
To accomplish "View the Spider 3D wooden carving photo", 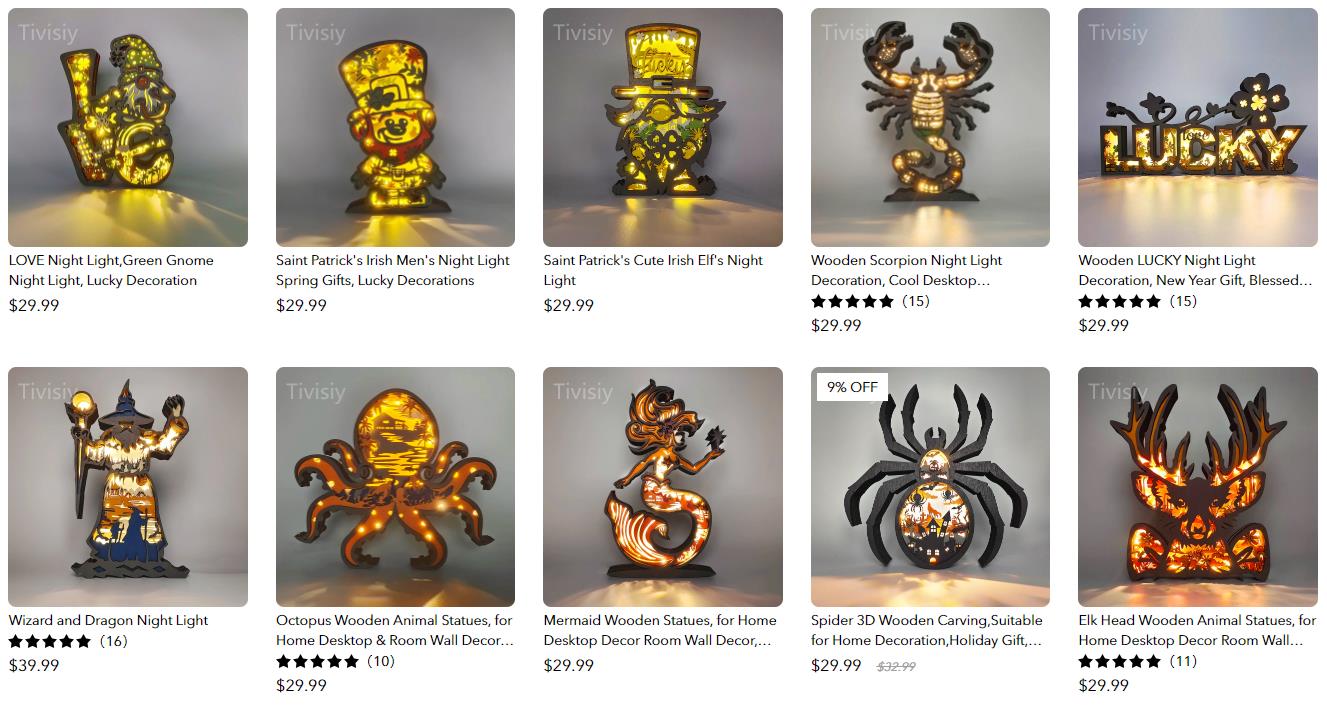I will 930,487.
